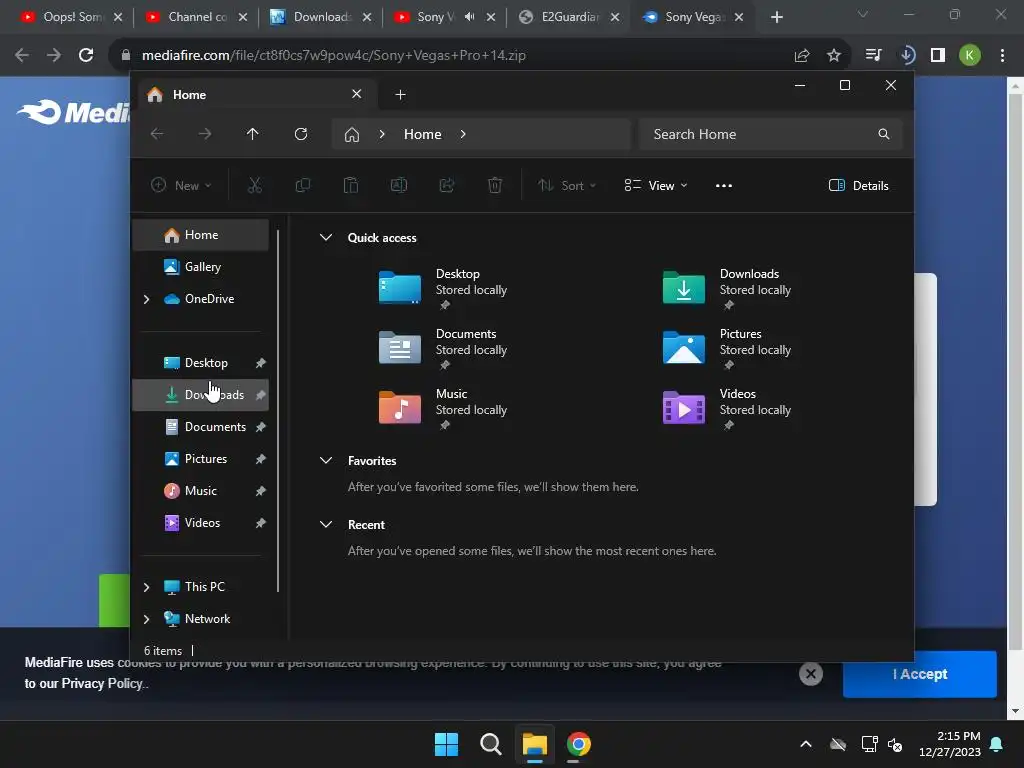Click the Cut scissors icon in File Explorer toolbar
This screenshot has width=1024, height=768.
pyautogui.click(x=255, y=185)
